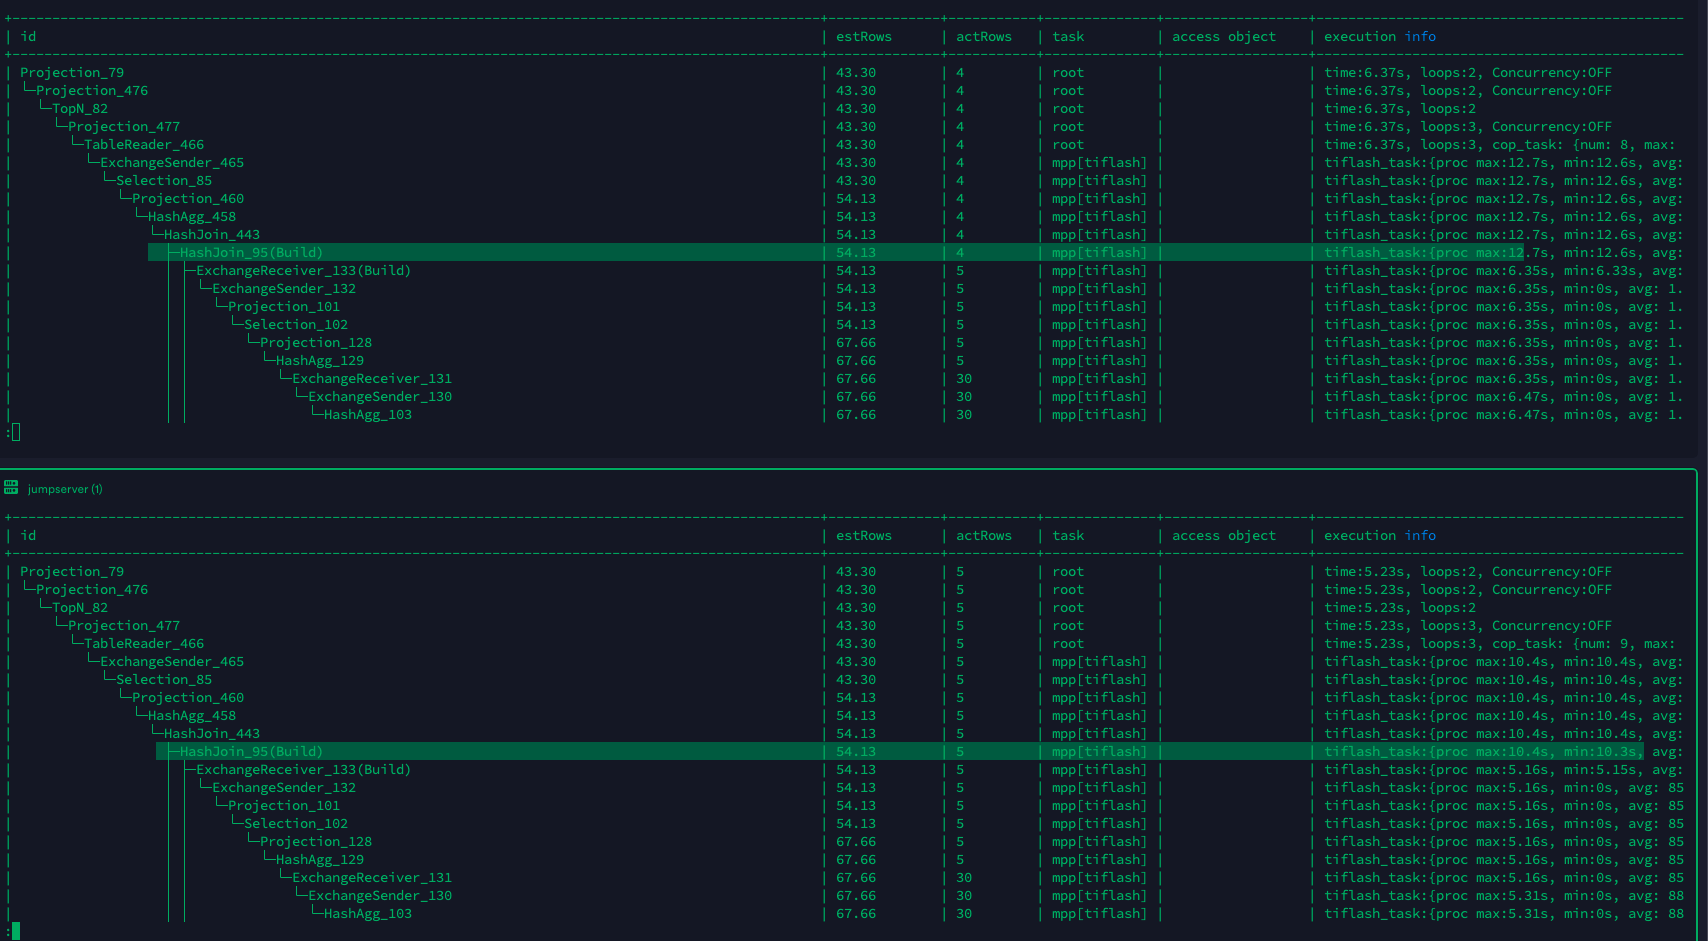This screenshot has height=941, width=1708.
Task: Select TopN_82 in the jumpserver pane plan
Action: [x=80, y=608]
